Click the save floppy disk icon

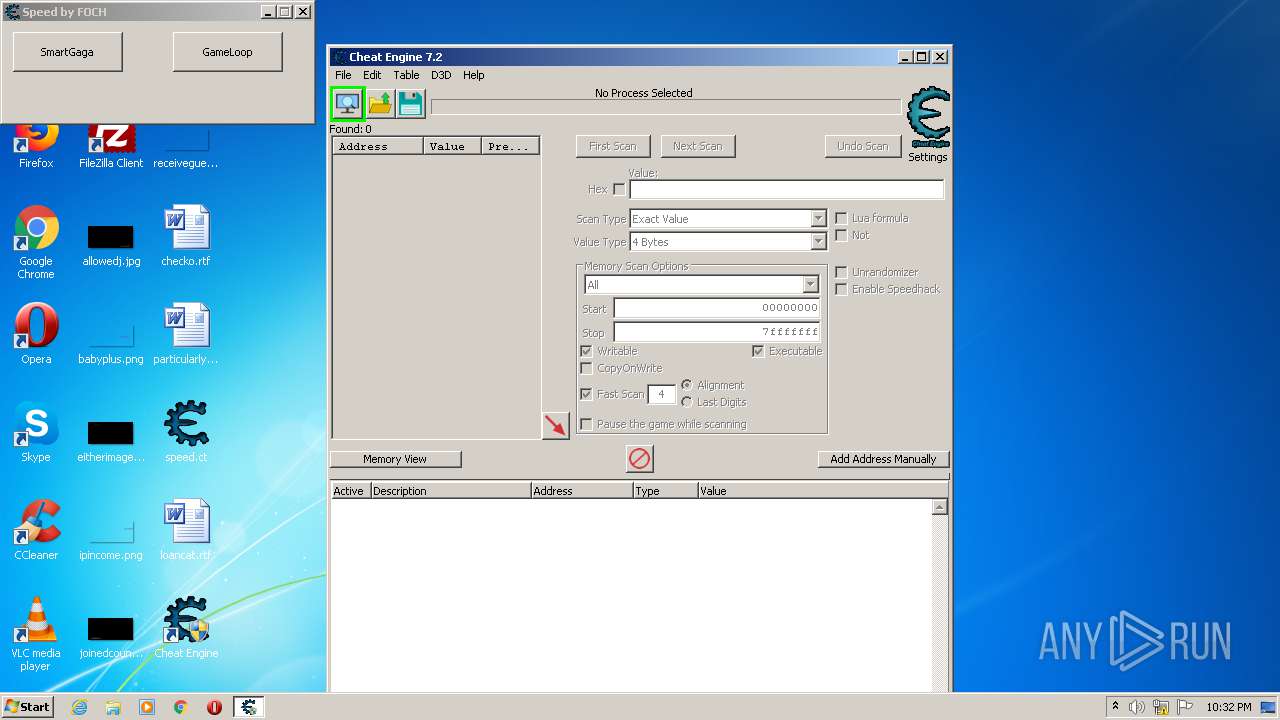(x=410, y=103)
